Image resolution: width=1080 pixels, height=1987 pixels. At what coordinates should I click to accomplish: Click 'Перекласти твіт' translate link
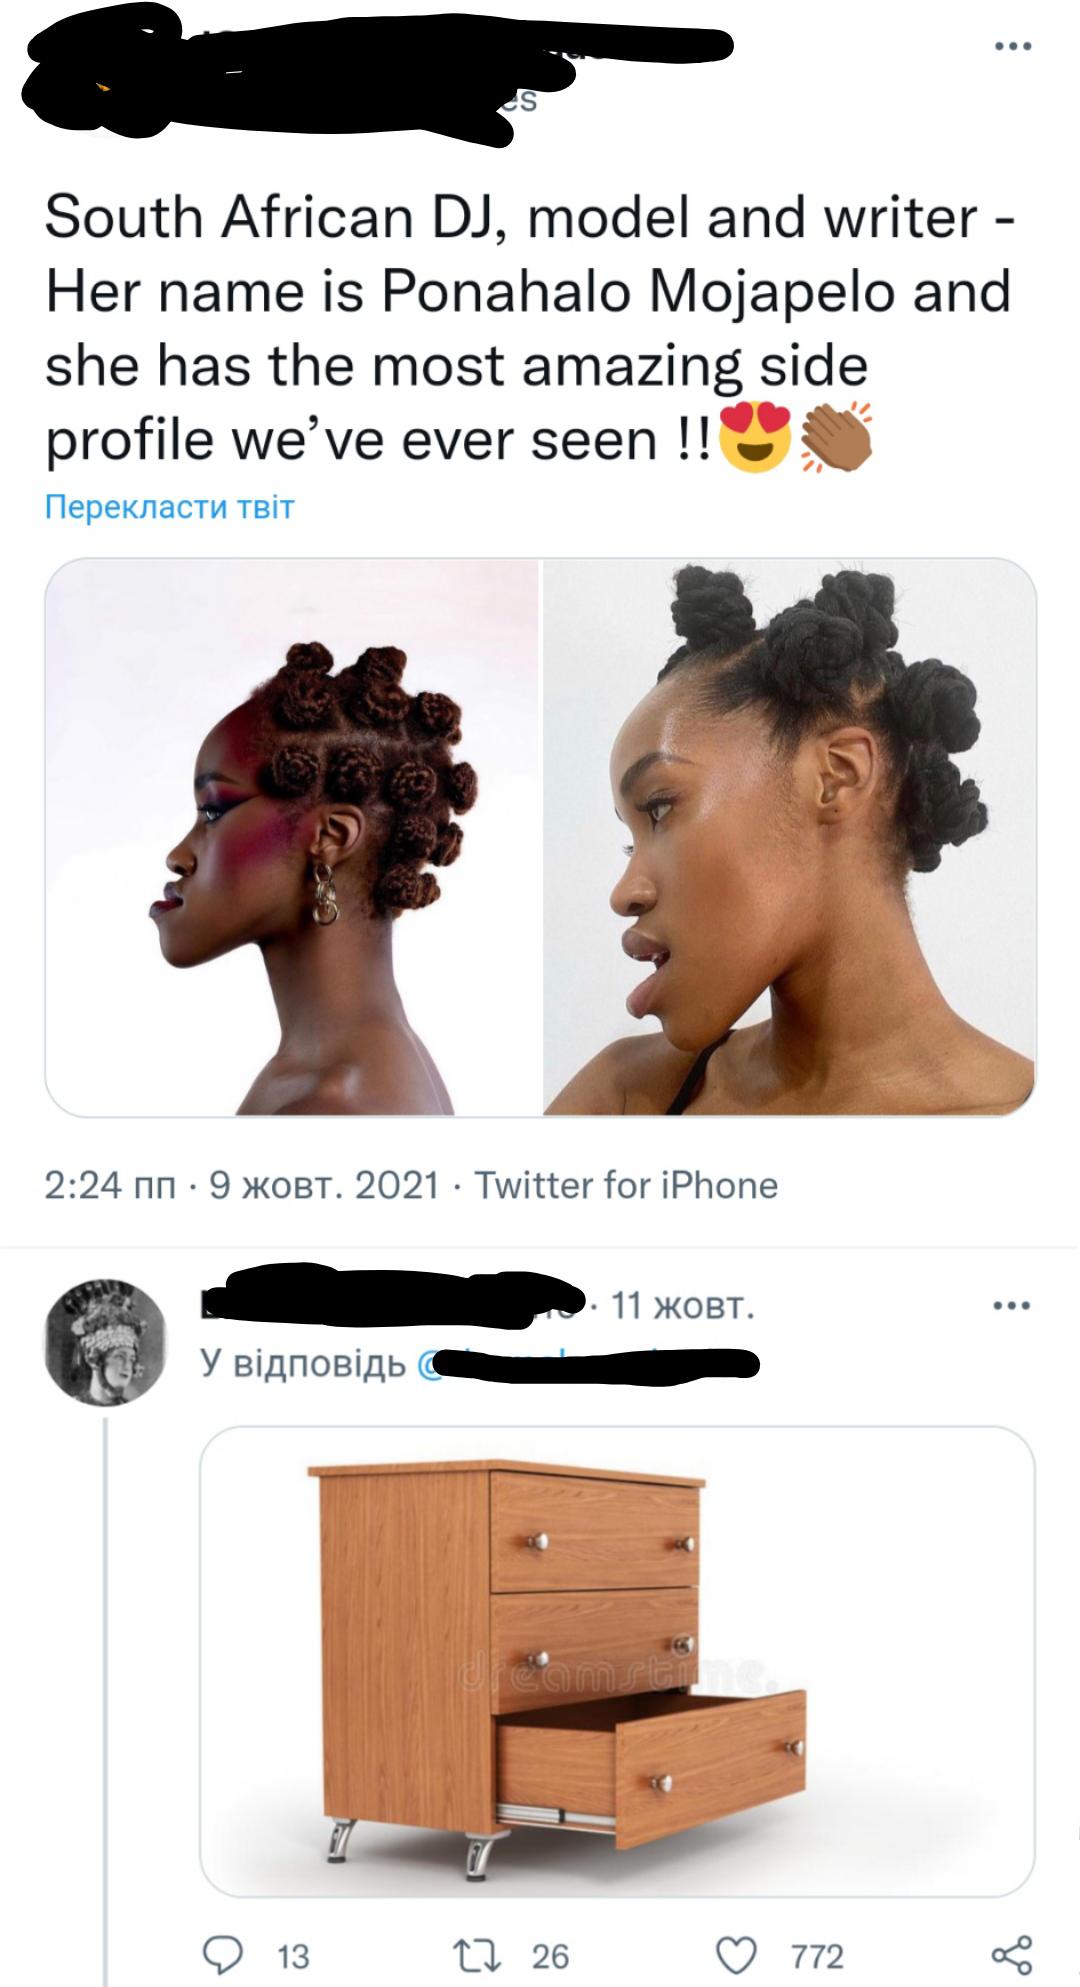[x=170, y=507]
